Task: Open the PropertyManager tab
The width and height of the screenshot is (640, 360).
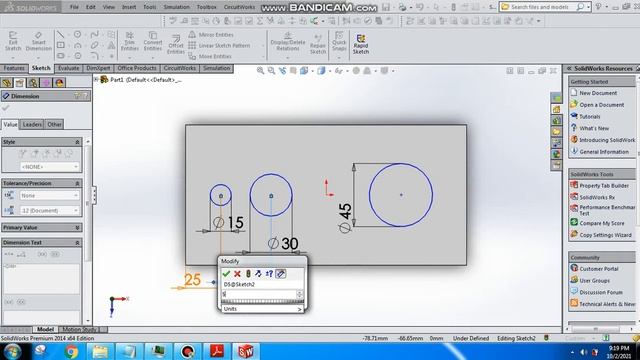Action: pyautogui.click(x=20, y=83)
